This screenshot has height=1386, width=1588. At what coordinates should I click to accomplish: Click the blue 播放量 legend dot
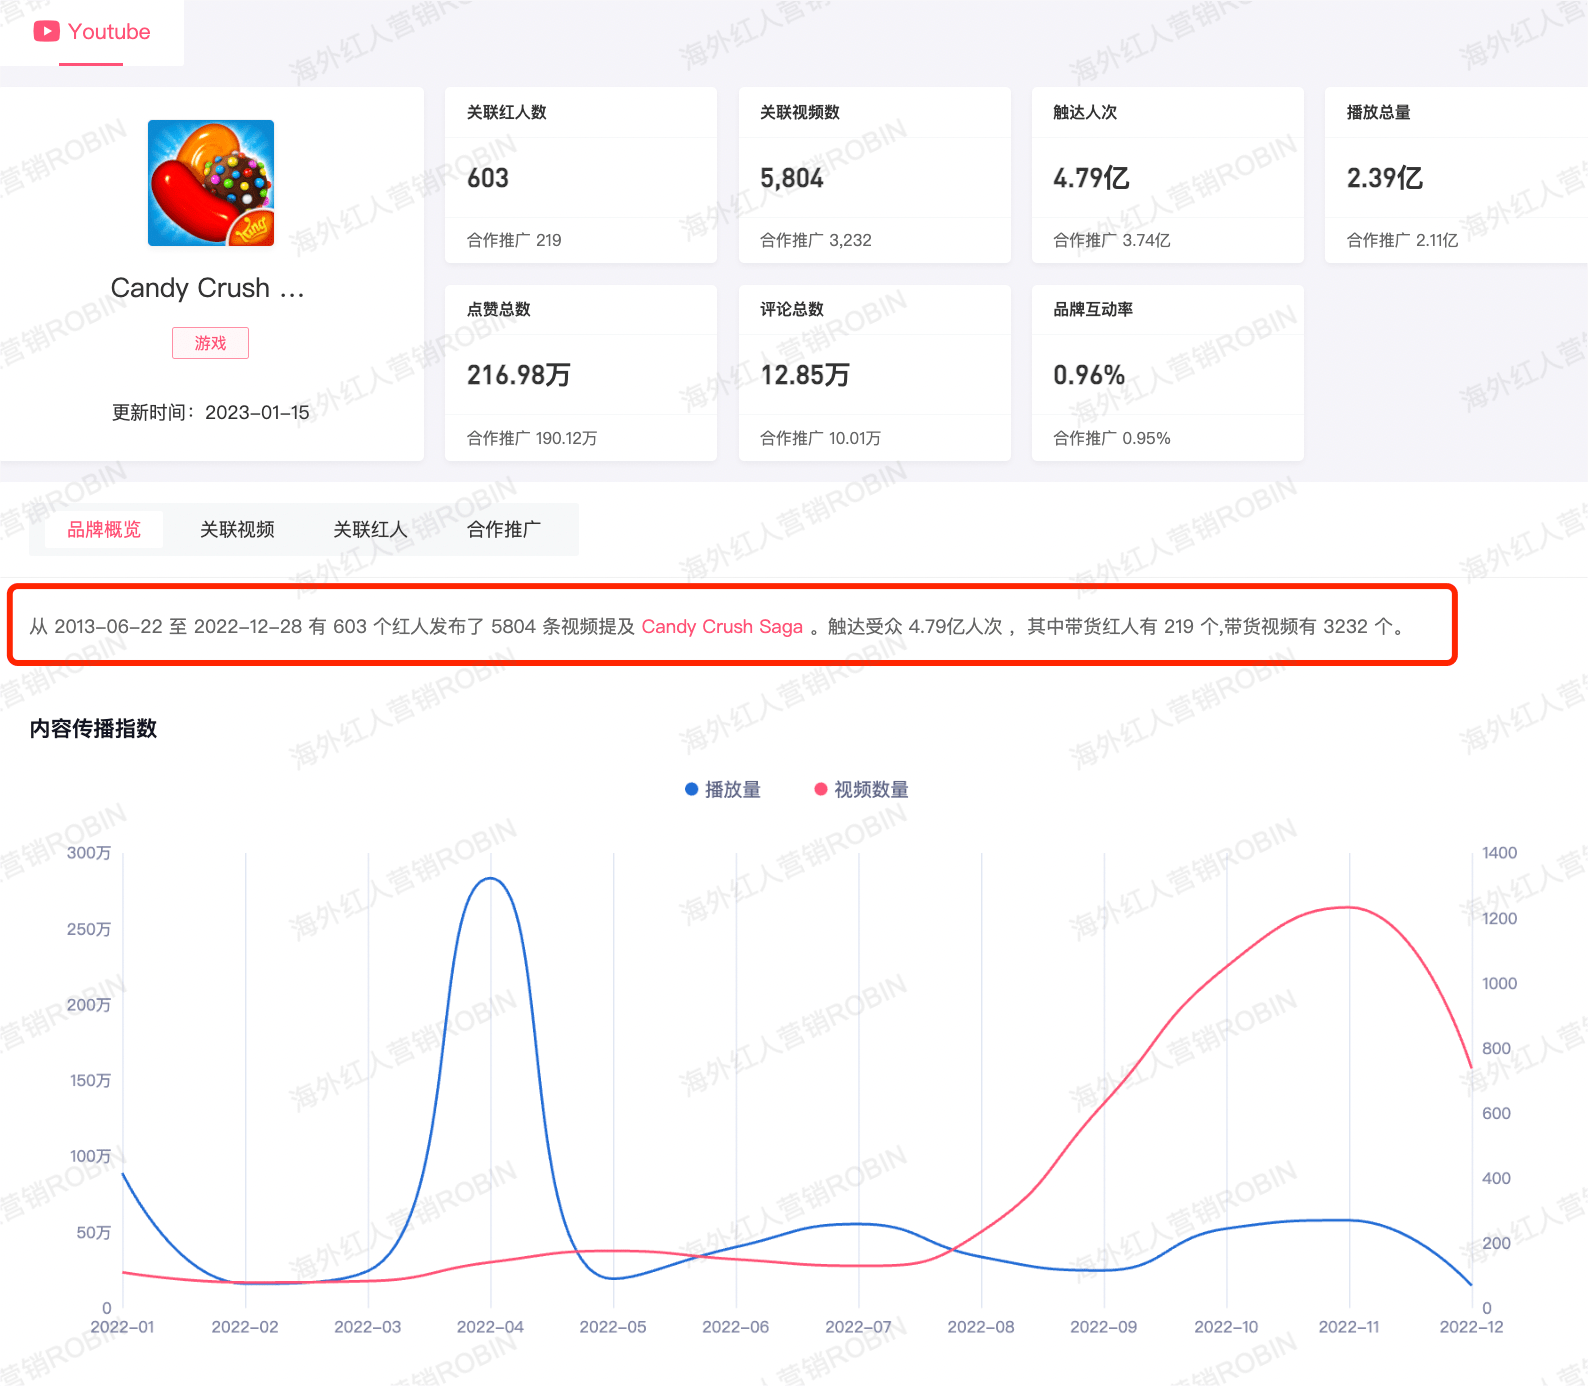click(691, 790)
